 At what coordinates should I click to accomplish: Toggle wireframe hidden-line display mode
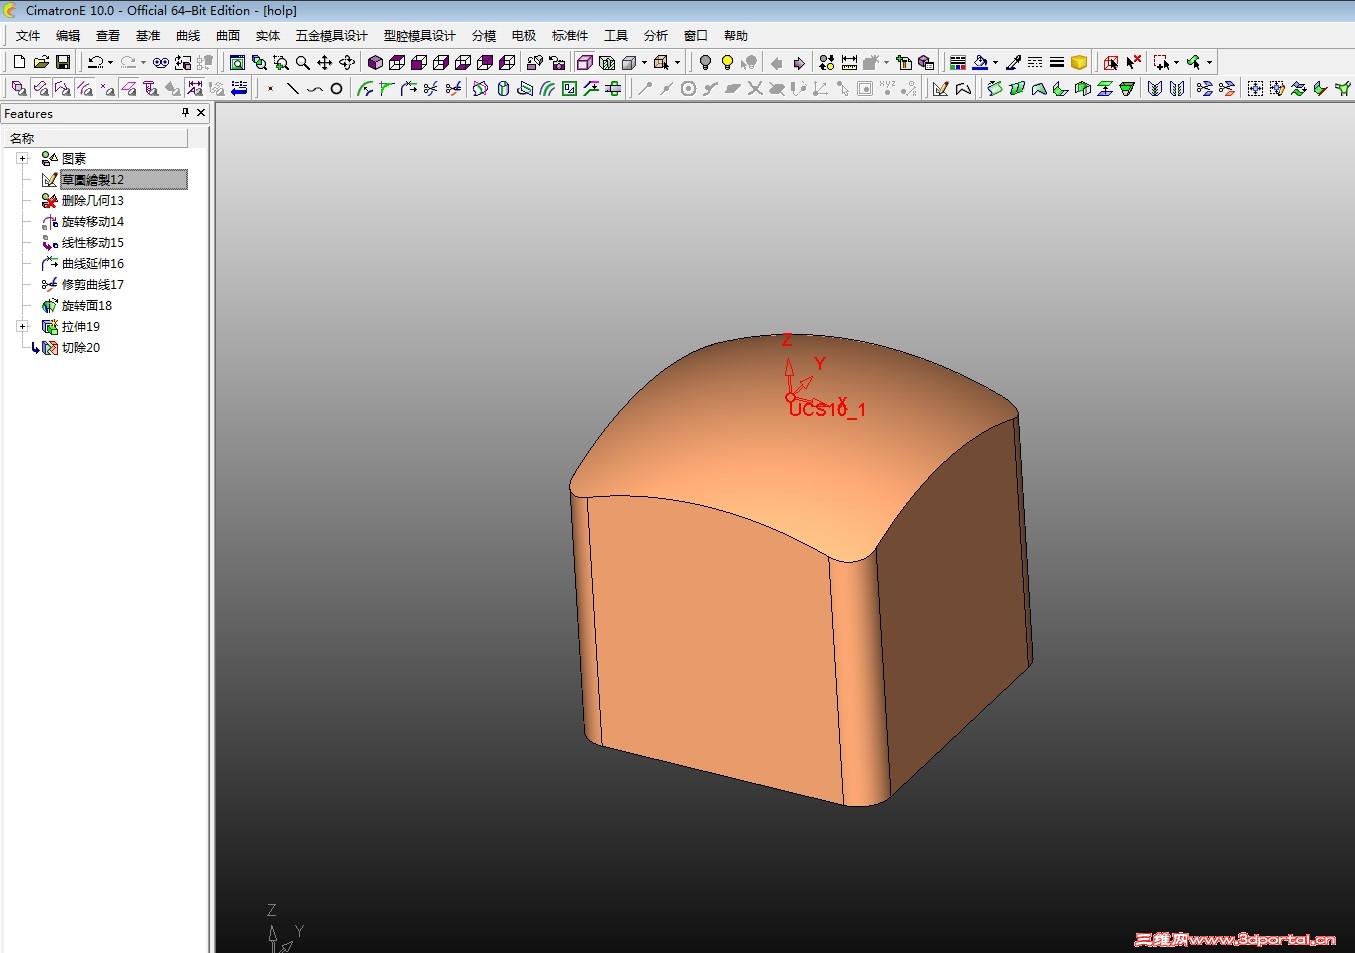[x=607, y=62]
